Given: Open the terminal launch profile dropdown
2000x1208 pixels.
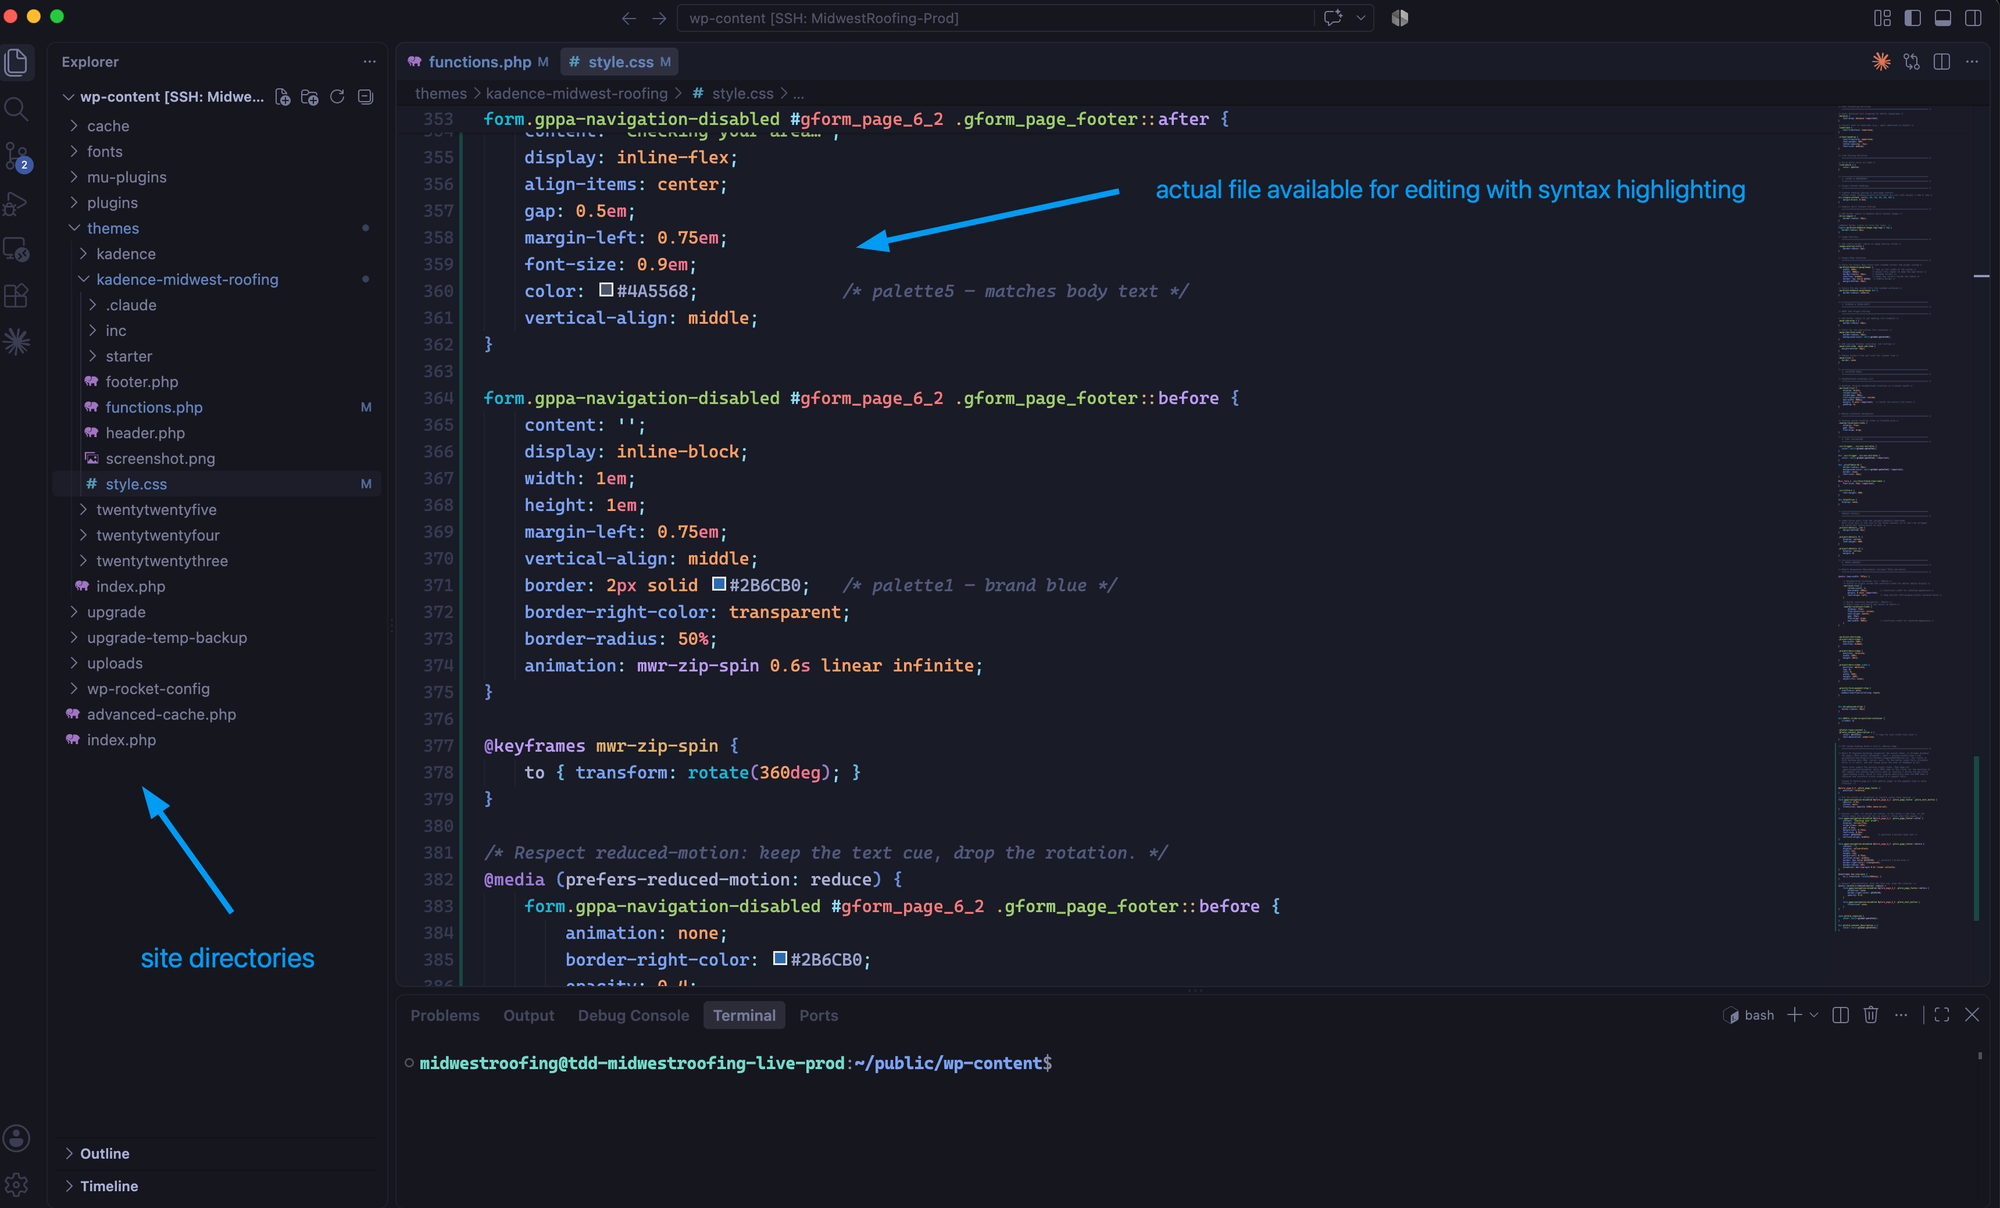Looking at the screenshot, I should click(x=1814, y=1015).
